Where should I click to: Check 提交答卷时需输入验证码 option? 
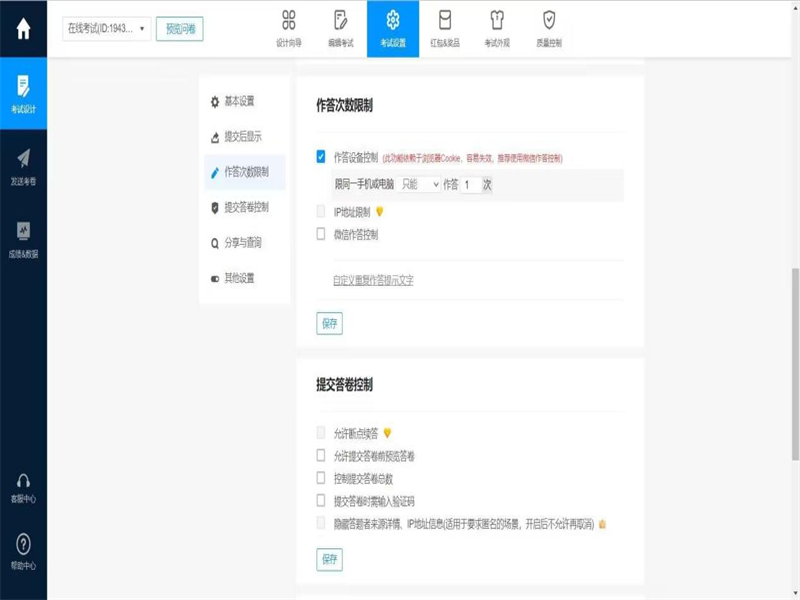(321, 500)
